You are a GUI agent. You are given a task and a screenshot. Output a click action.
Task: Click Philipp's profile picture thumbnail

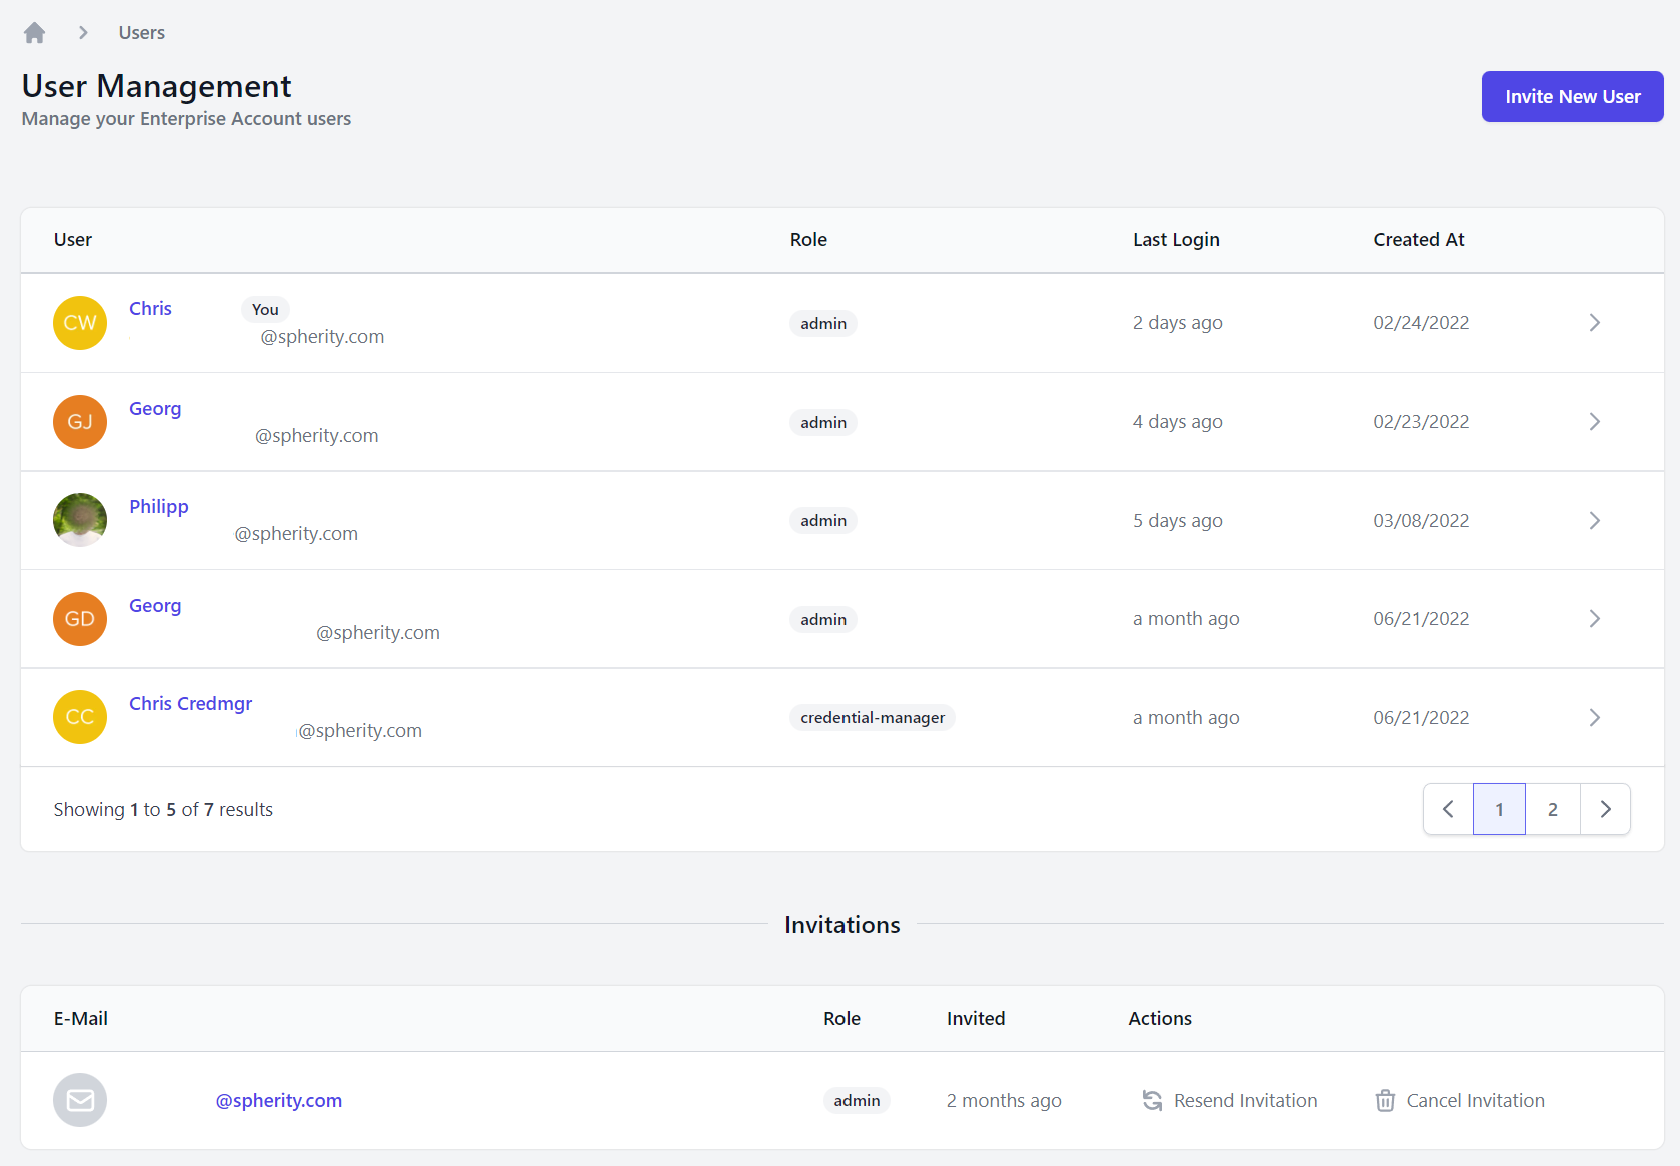click(79, 520)
